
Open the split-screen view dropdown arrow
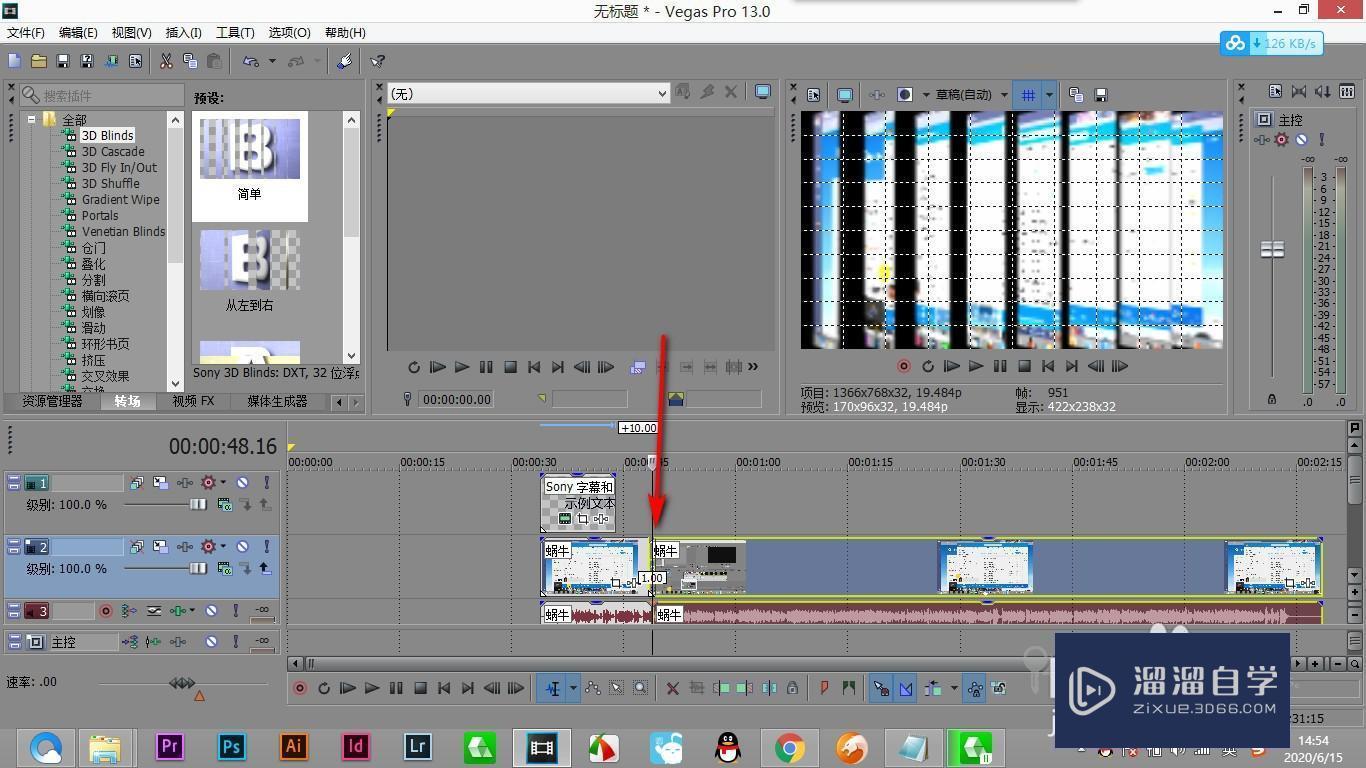(x=926, y=95)
